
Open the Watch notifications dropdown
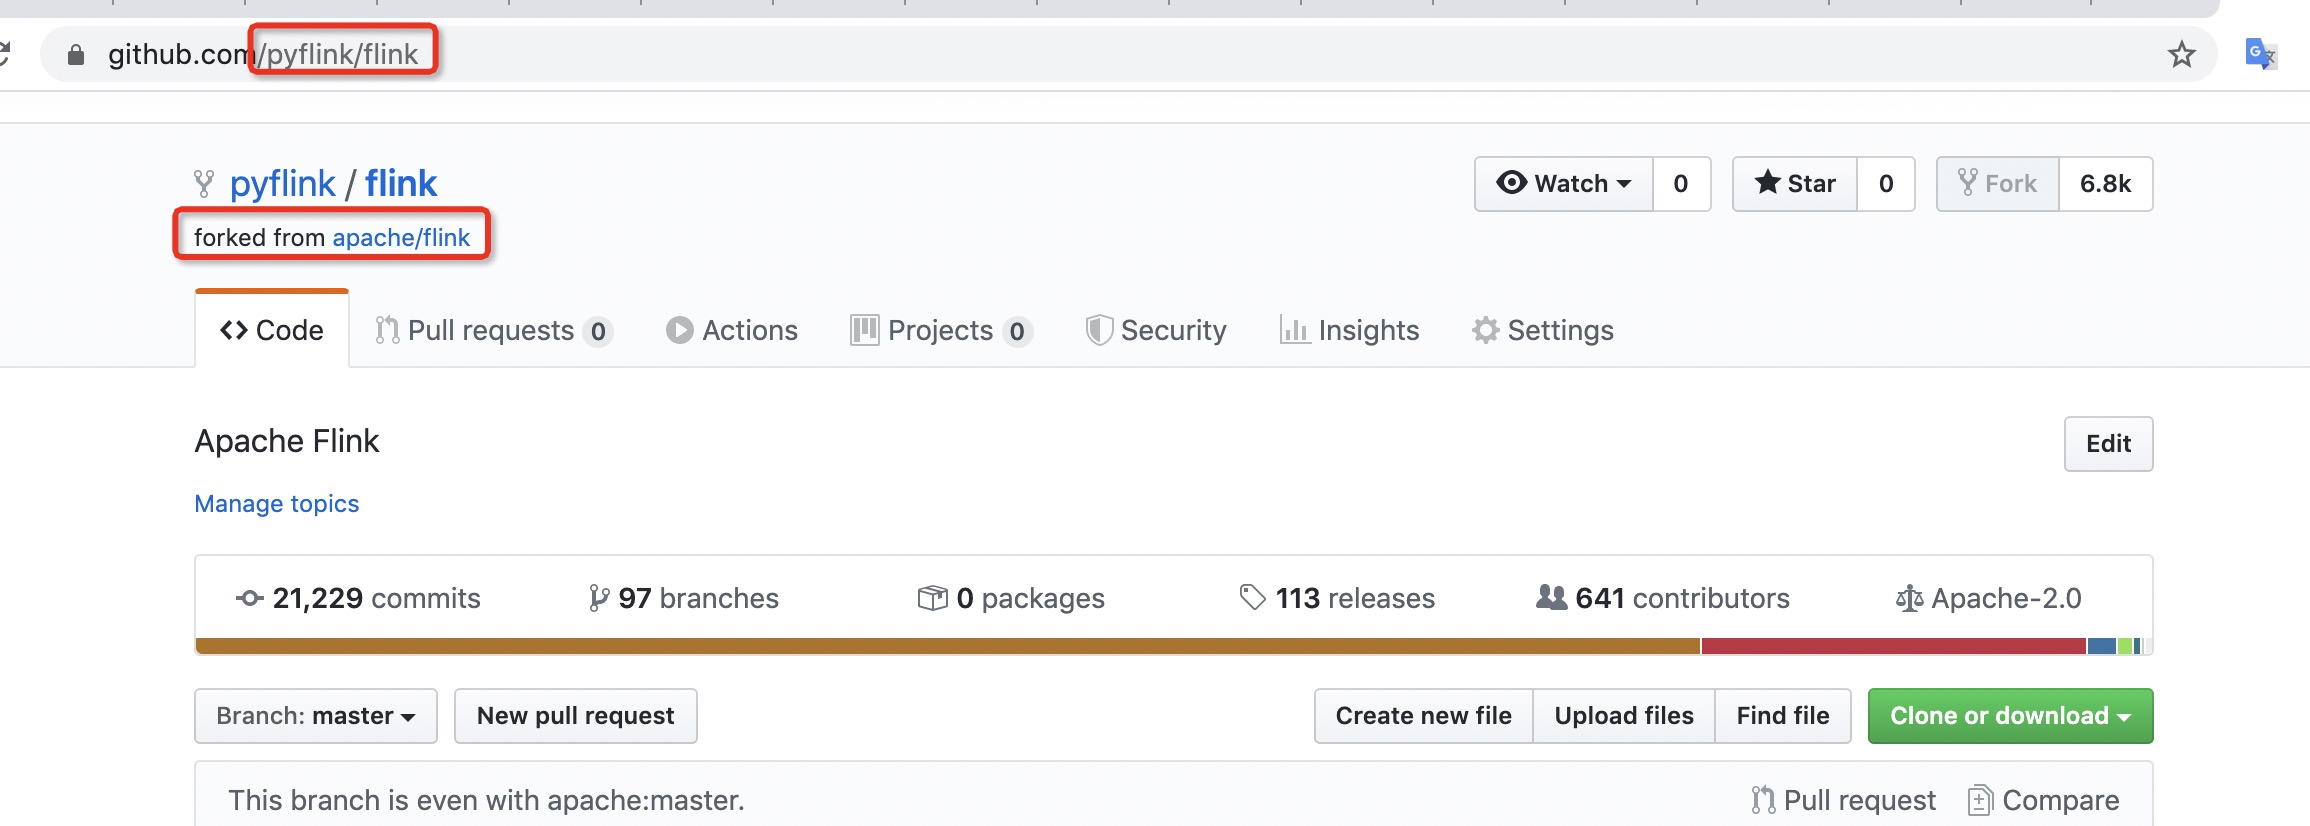pos(1564,184)
